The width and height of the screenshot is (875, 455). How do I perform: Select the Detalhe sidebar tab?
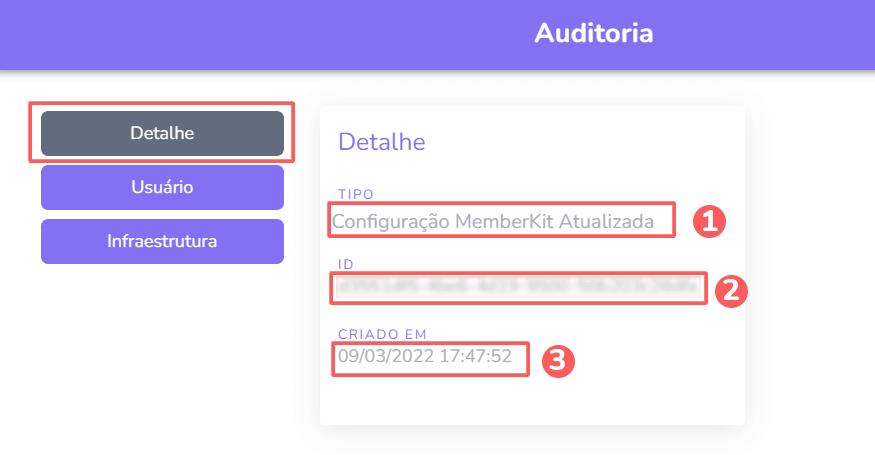tap(162, 133)
